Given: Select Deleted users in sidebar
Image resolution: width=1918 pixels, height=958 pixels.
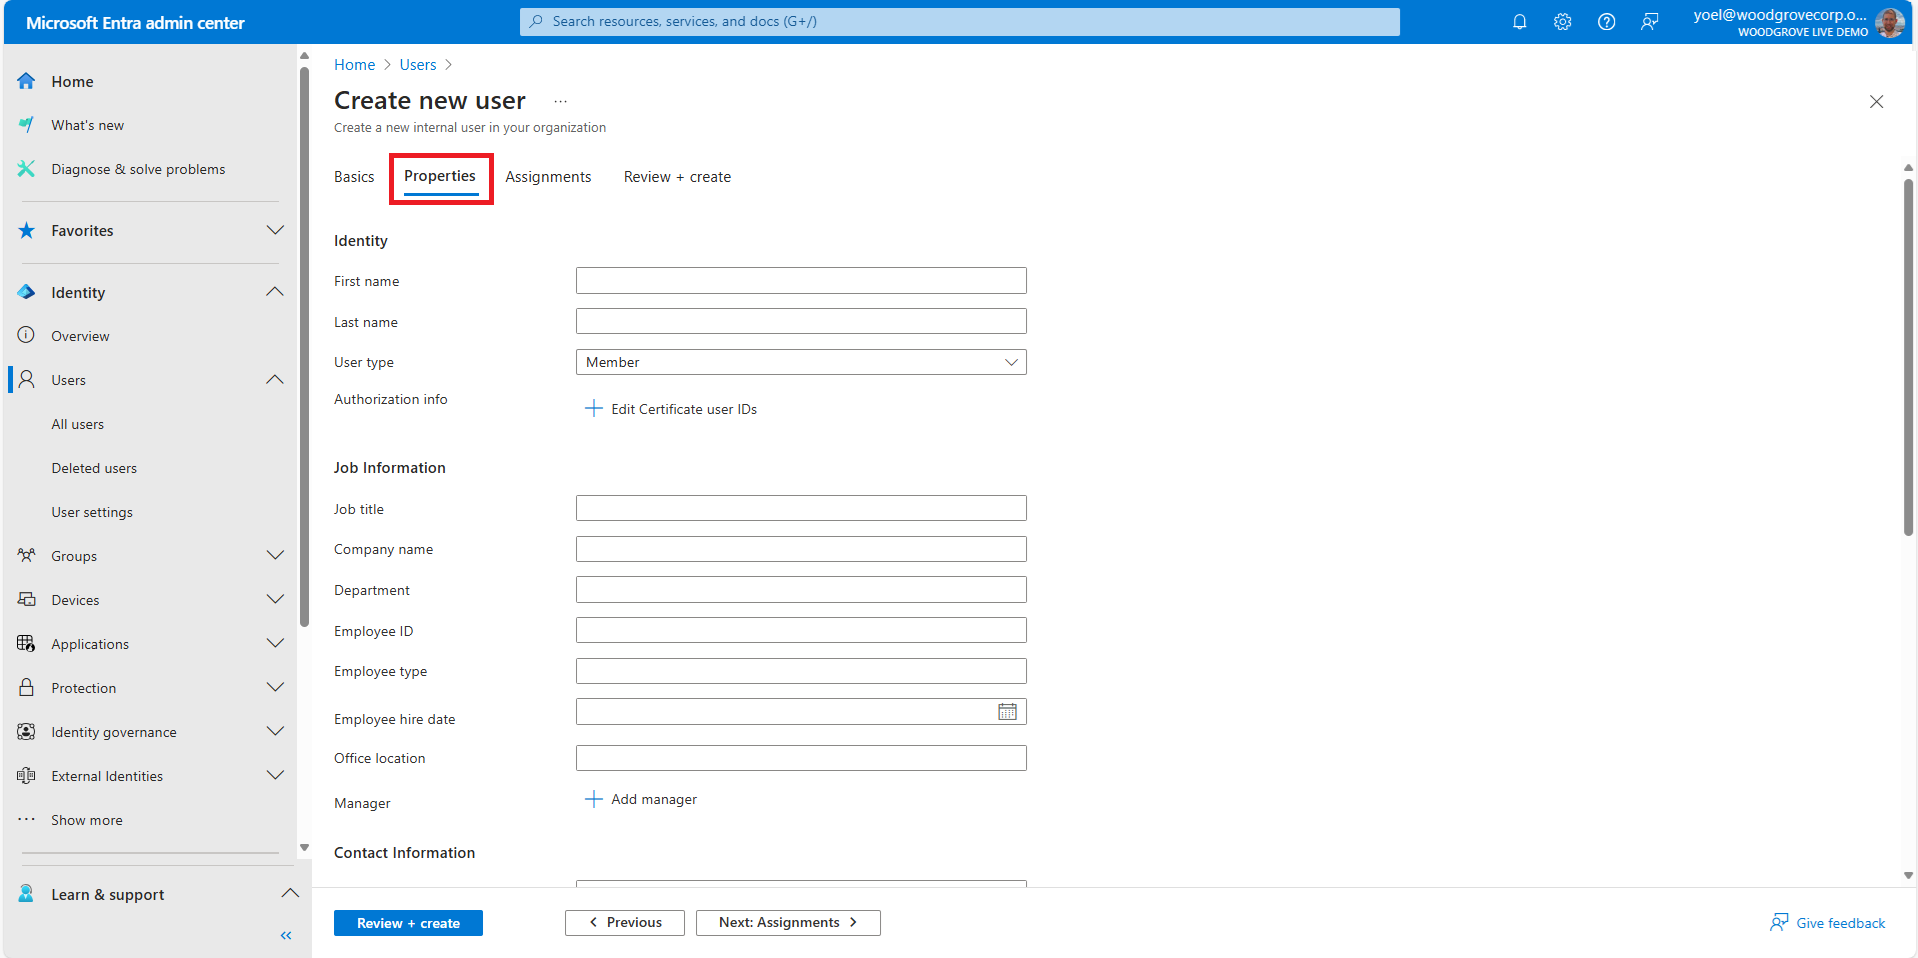Looking at the screenshot, I should click(x=94, y=468).
